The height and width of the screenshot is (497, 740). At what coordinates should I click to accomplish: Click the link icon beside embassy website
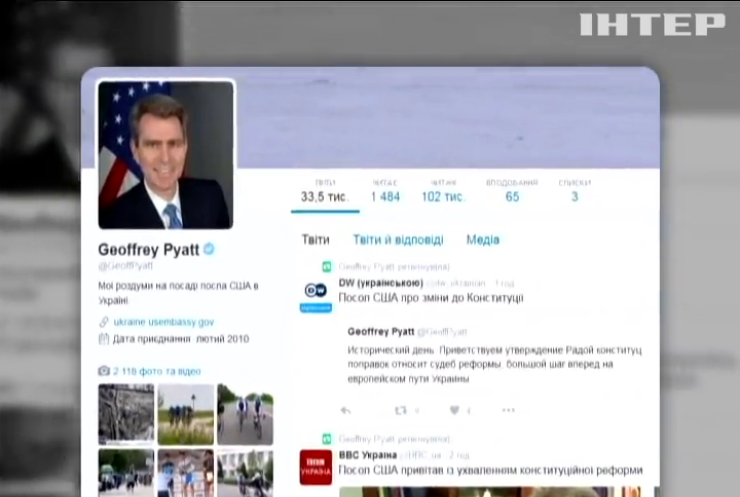pos(104,322)
